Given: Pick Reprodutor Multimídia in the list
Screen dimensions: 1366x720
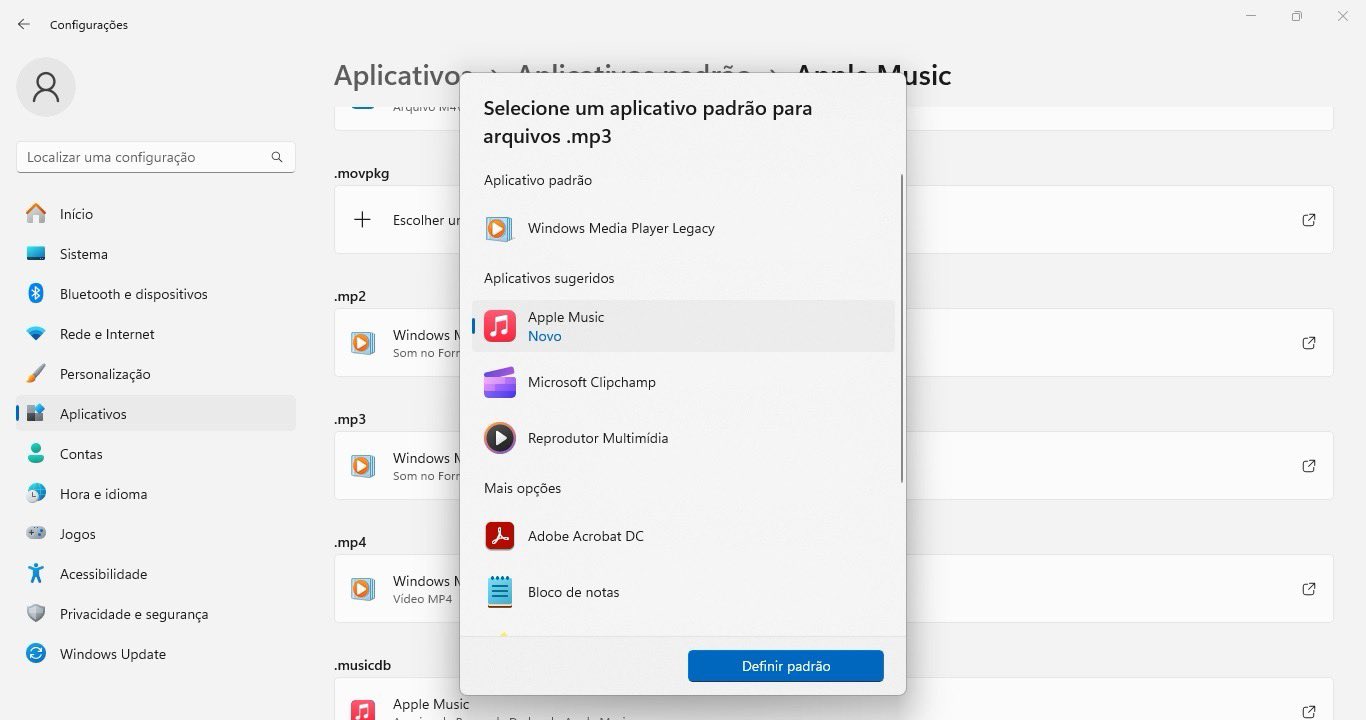Looking at the screenshot, I should pos(683,438).
